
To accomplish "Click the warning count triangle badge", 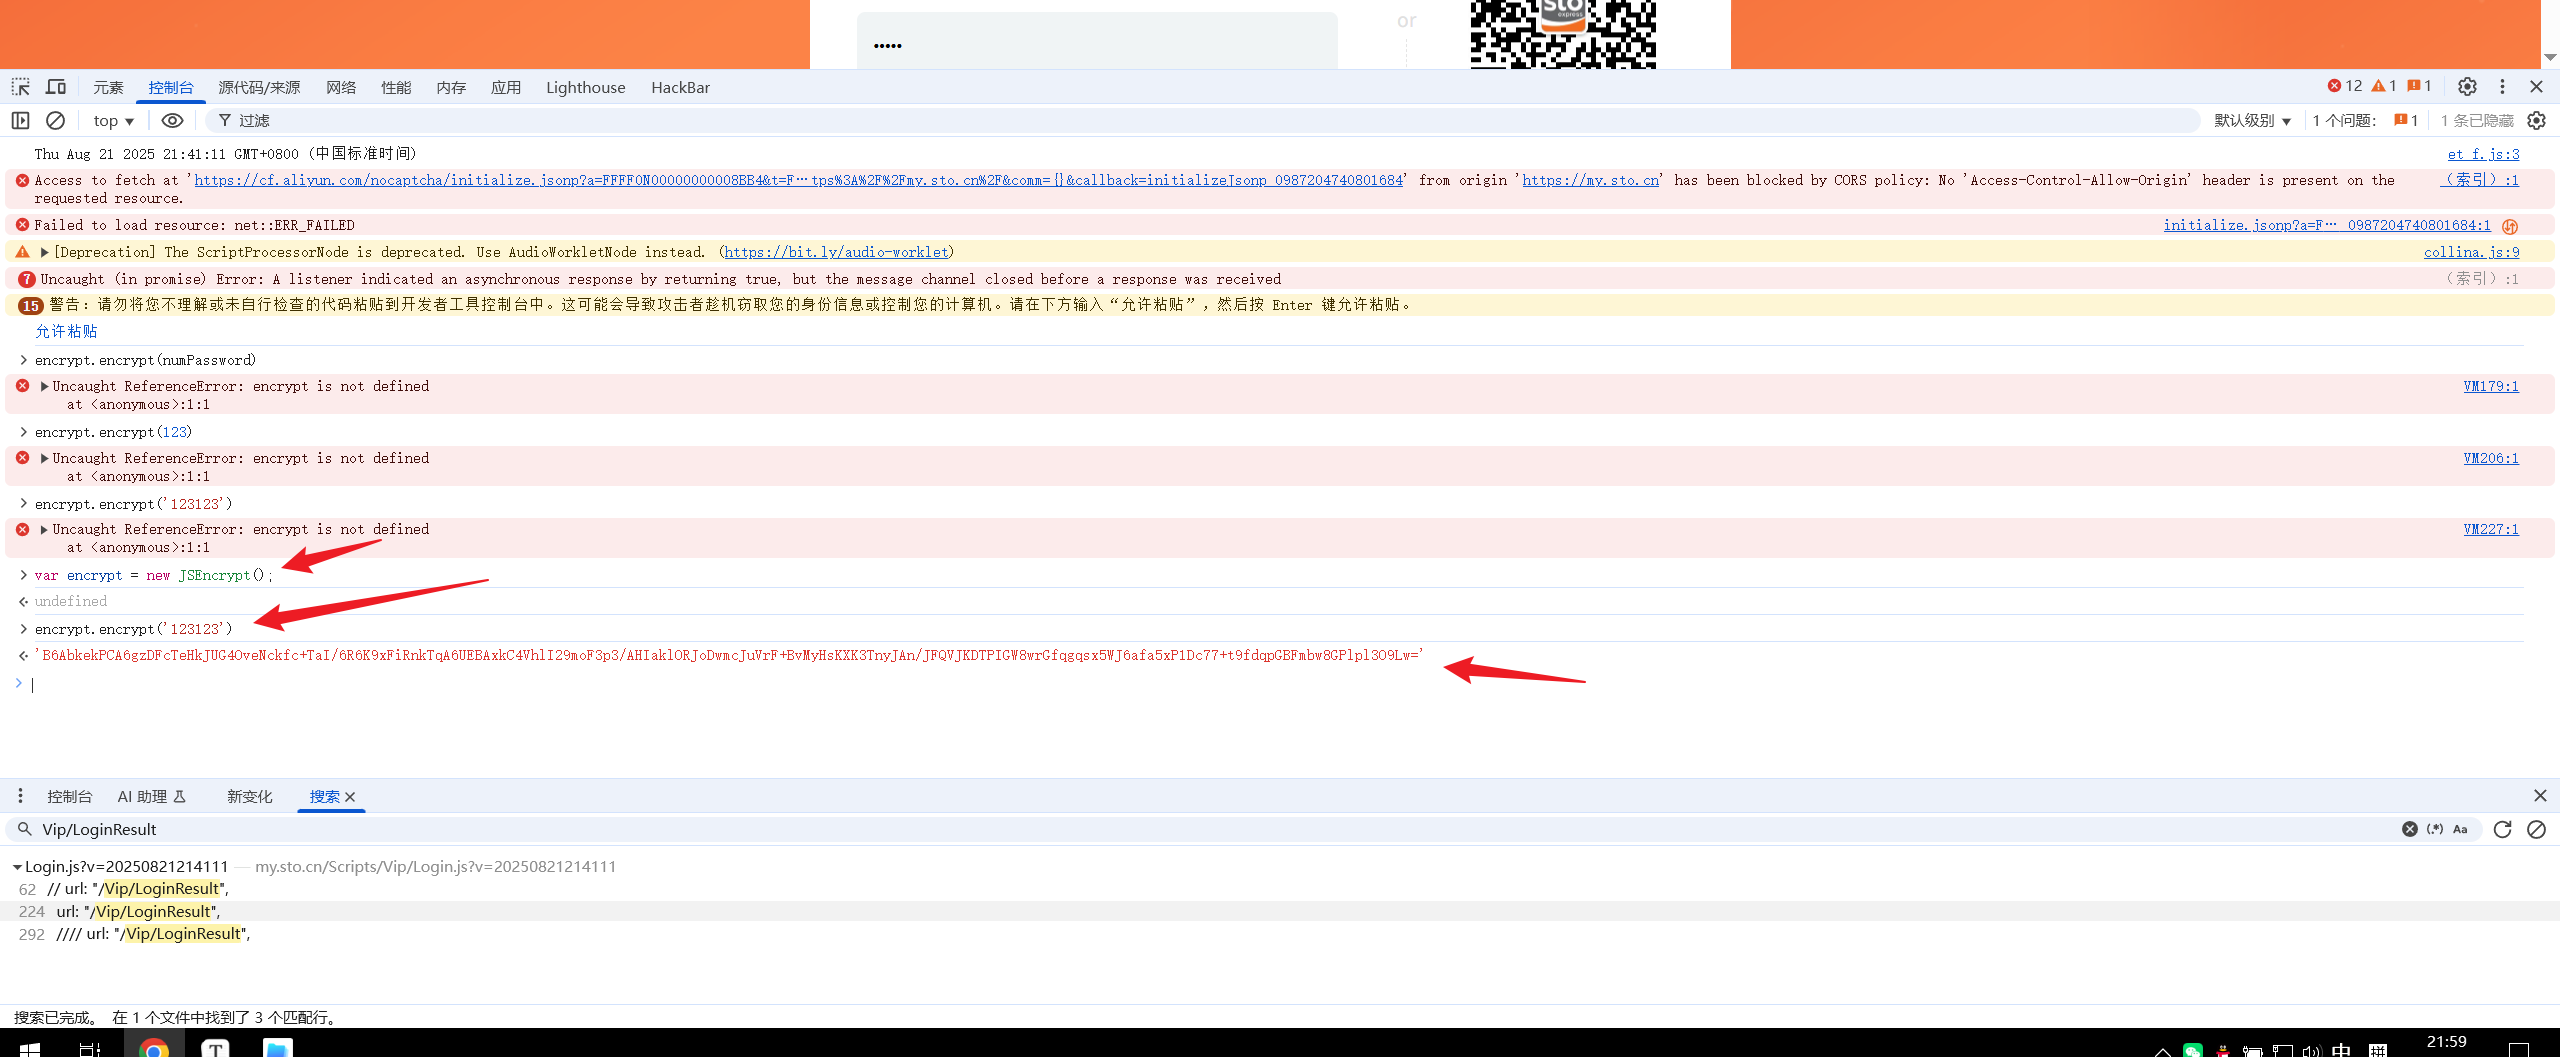I will 2384,86.
